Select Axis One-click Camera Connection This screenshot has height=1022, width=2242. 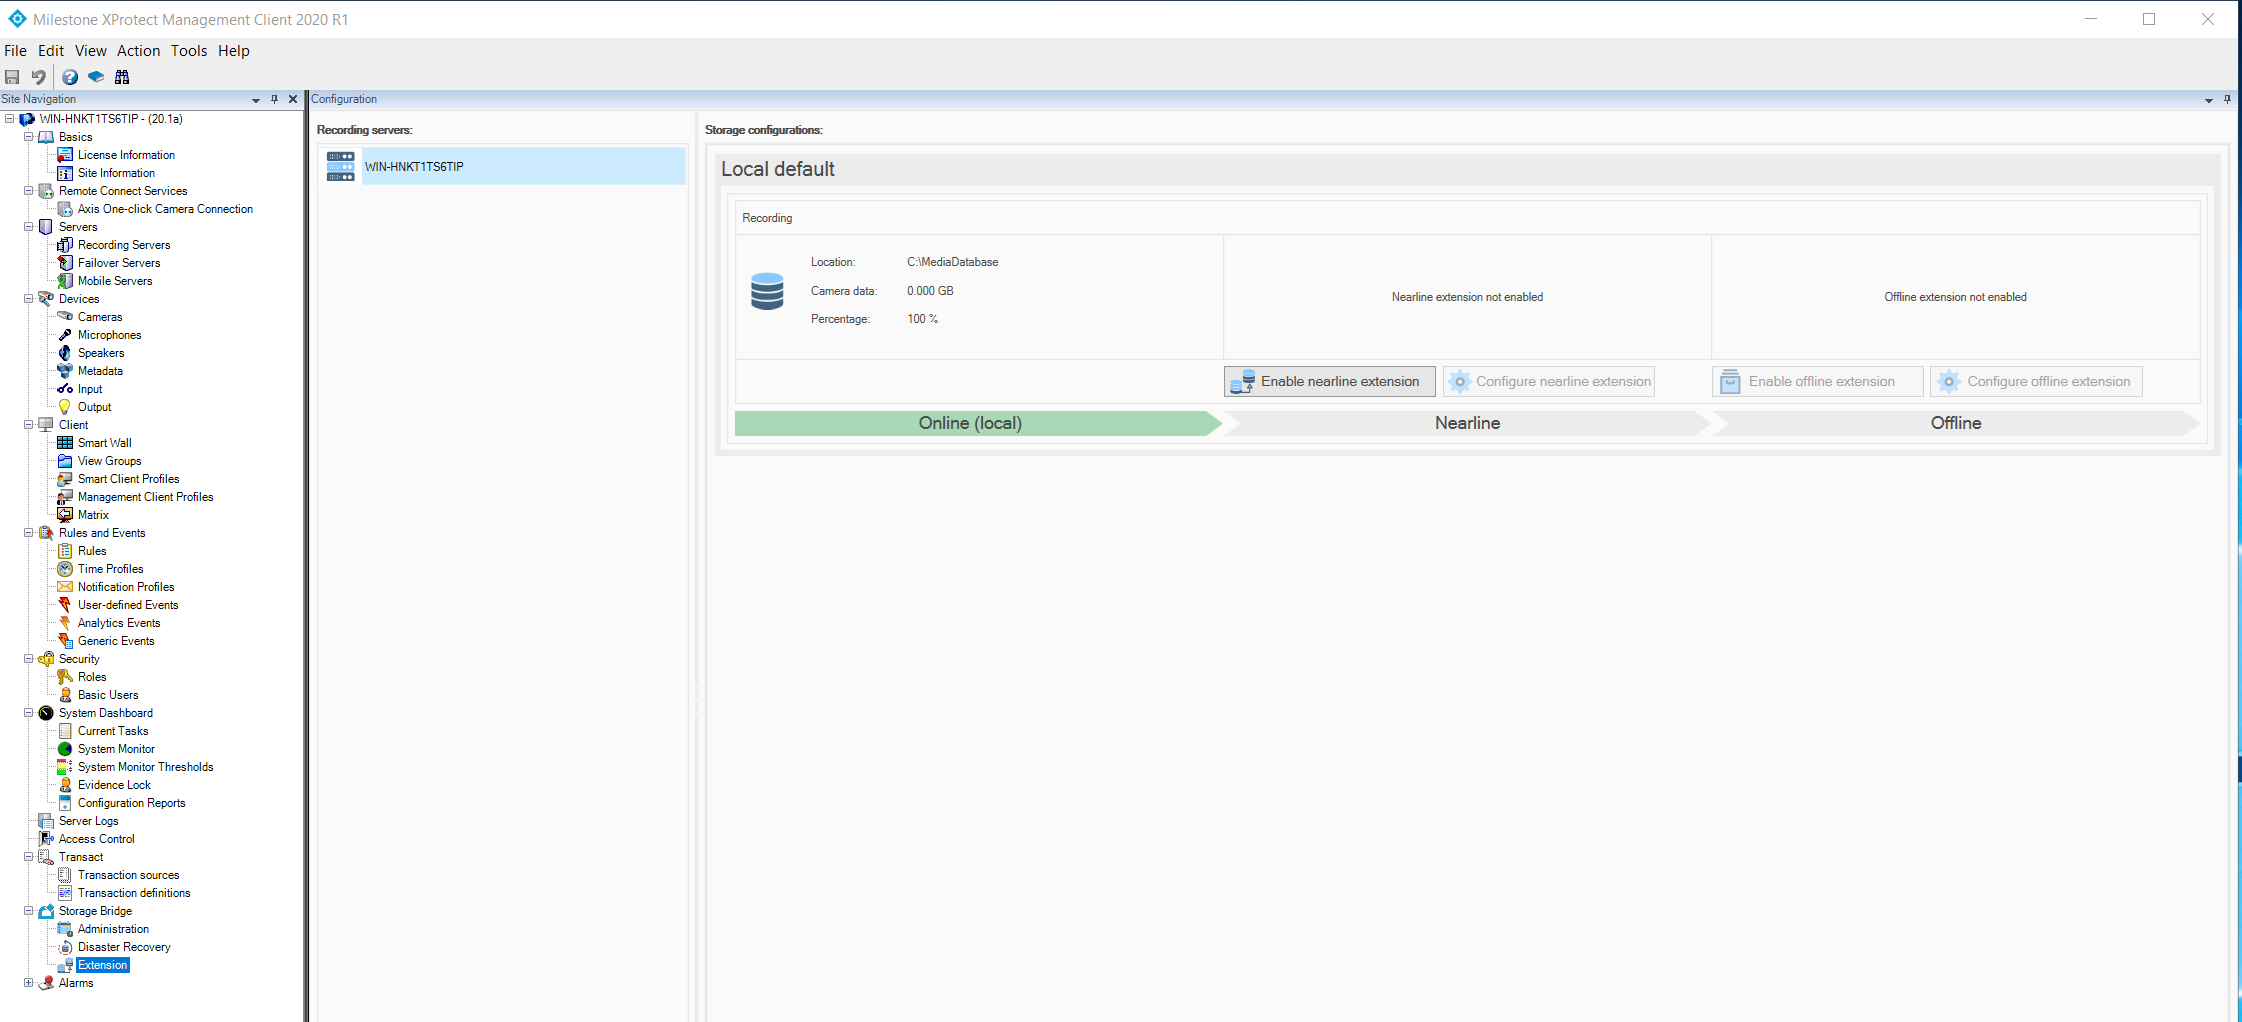(x=166, y=209)
